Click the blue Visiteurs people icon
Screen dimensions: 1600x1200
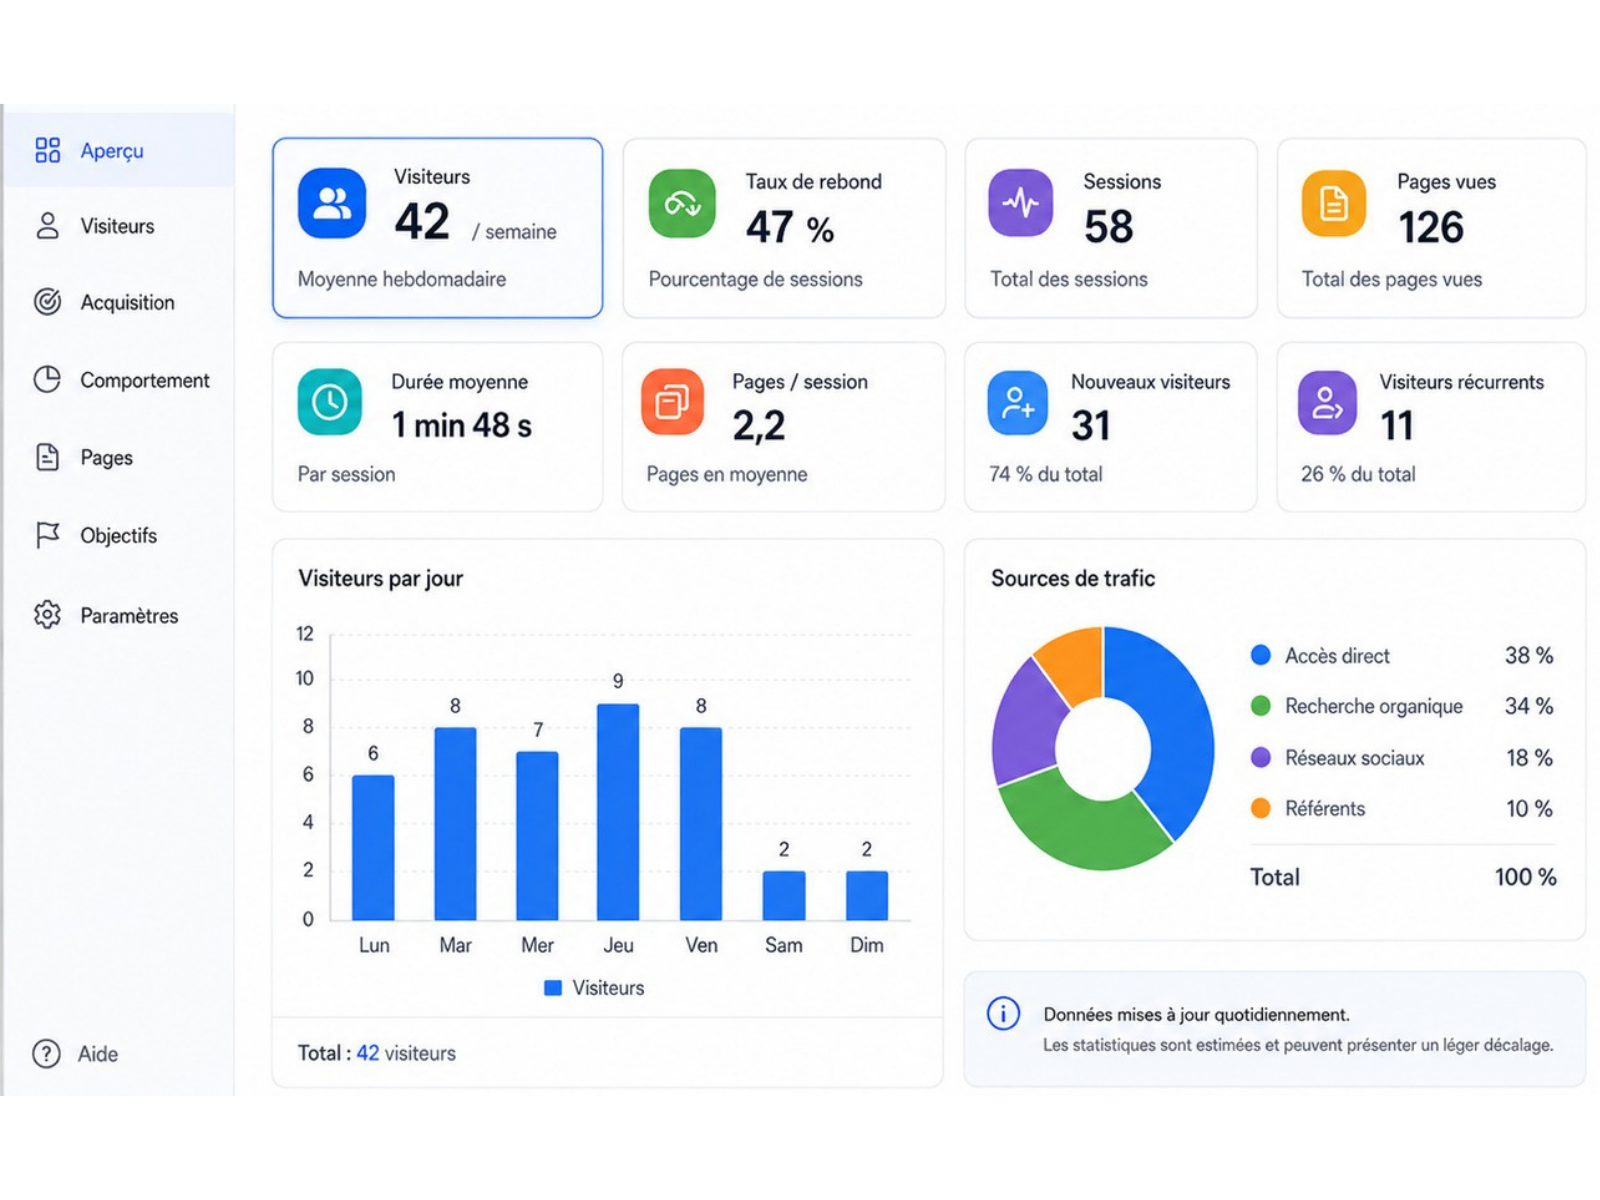coord(332,203)
